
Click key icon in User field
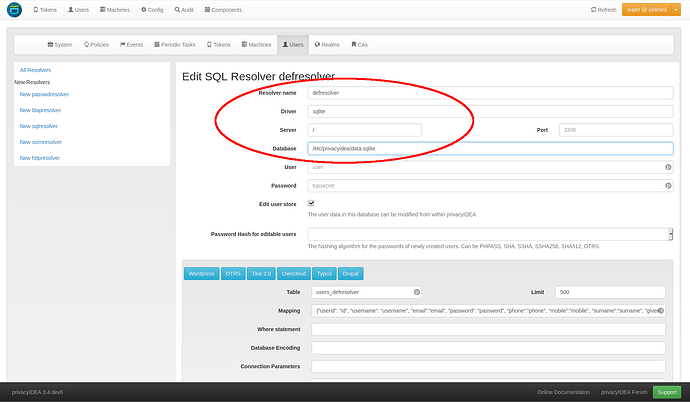coord(668,167)
